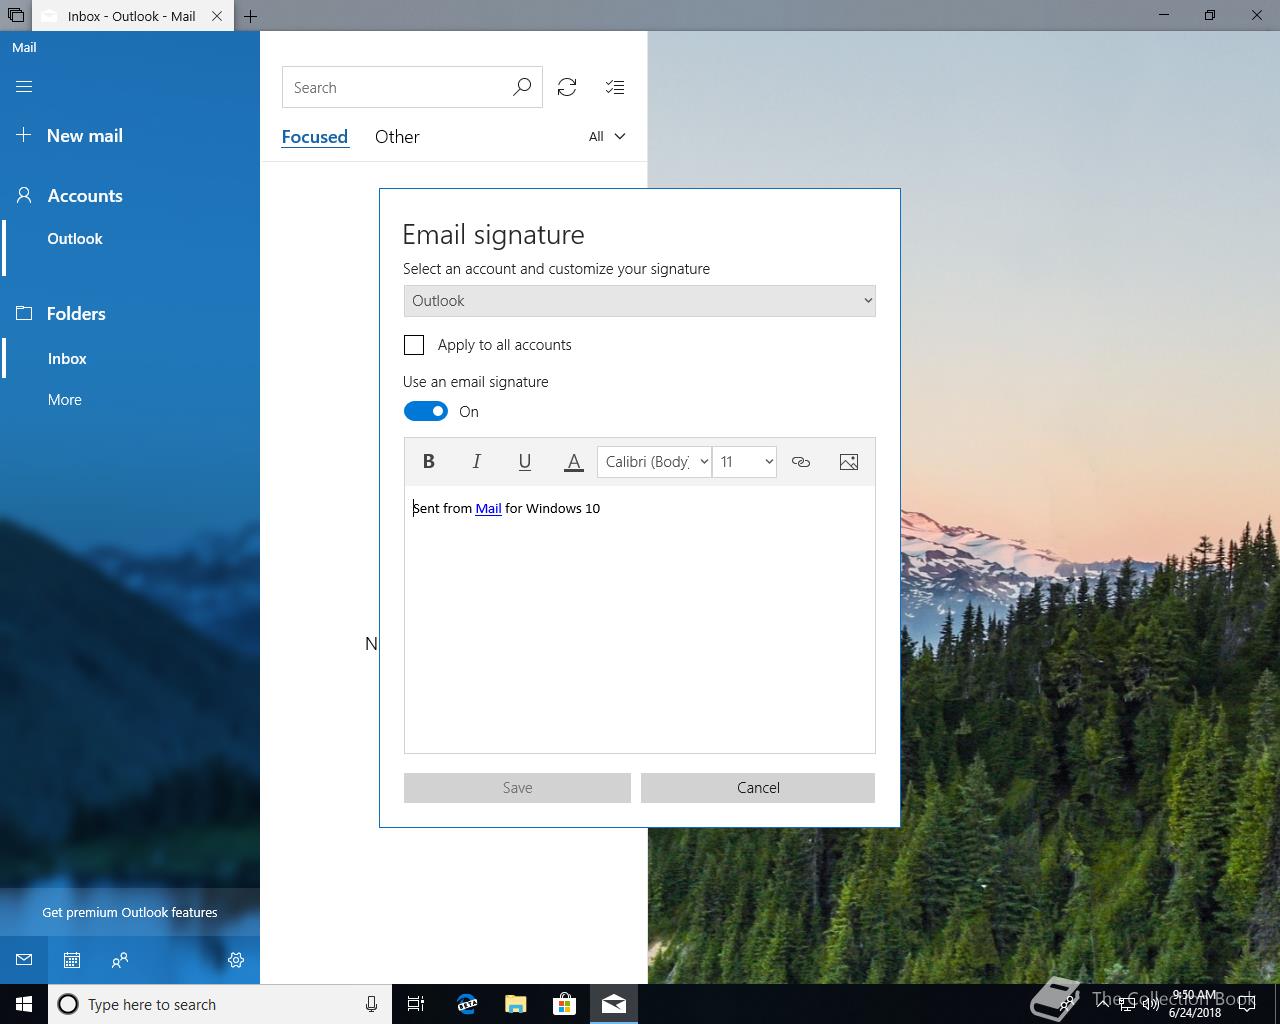The image size is (1280, 1024).
Task: Switch to the Other inbox tab
Action: tap(397, 137)
